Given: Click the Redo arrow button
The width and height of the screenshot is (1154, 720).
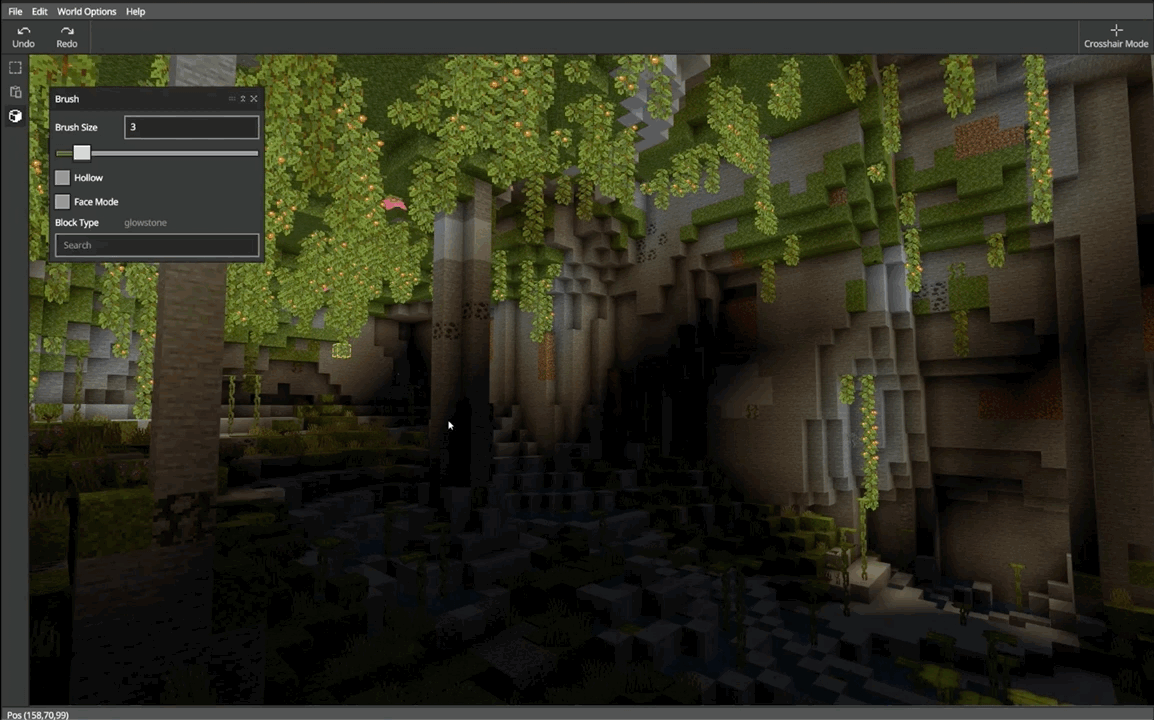Looking at the screenshot, I should pyautogui.click(x=67, y=37).
